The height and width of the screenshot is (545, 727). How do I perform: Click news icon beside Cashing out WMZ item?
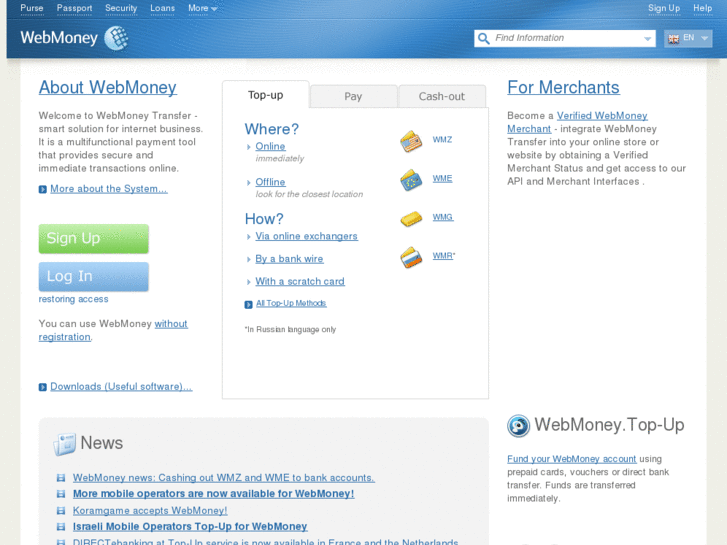coord(61,478)
